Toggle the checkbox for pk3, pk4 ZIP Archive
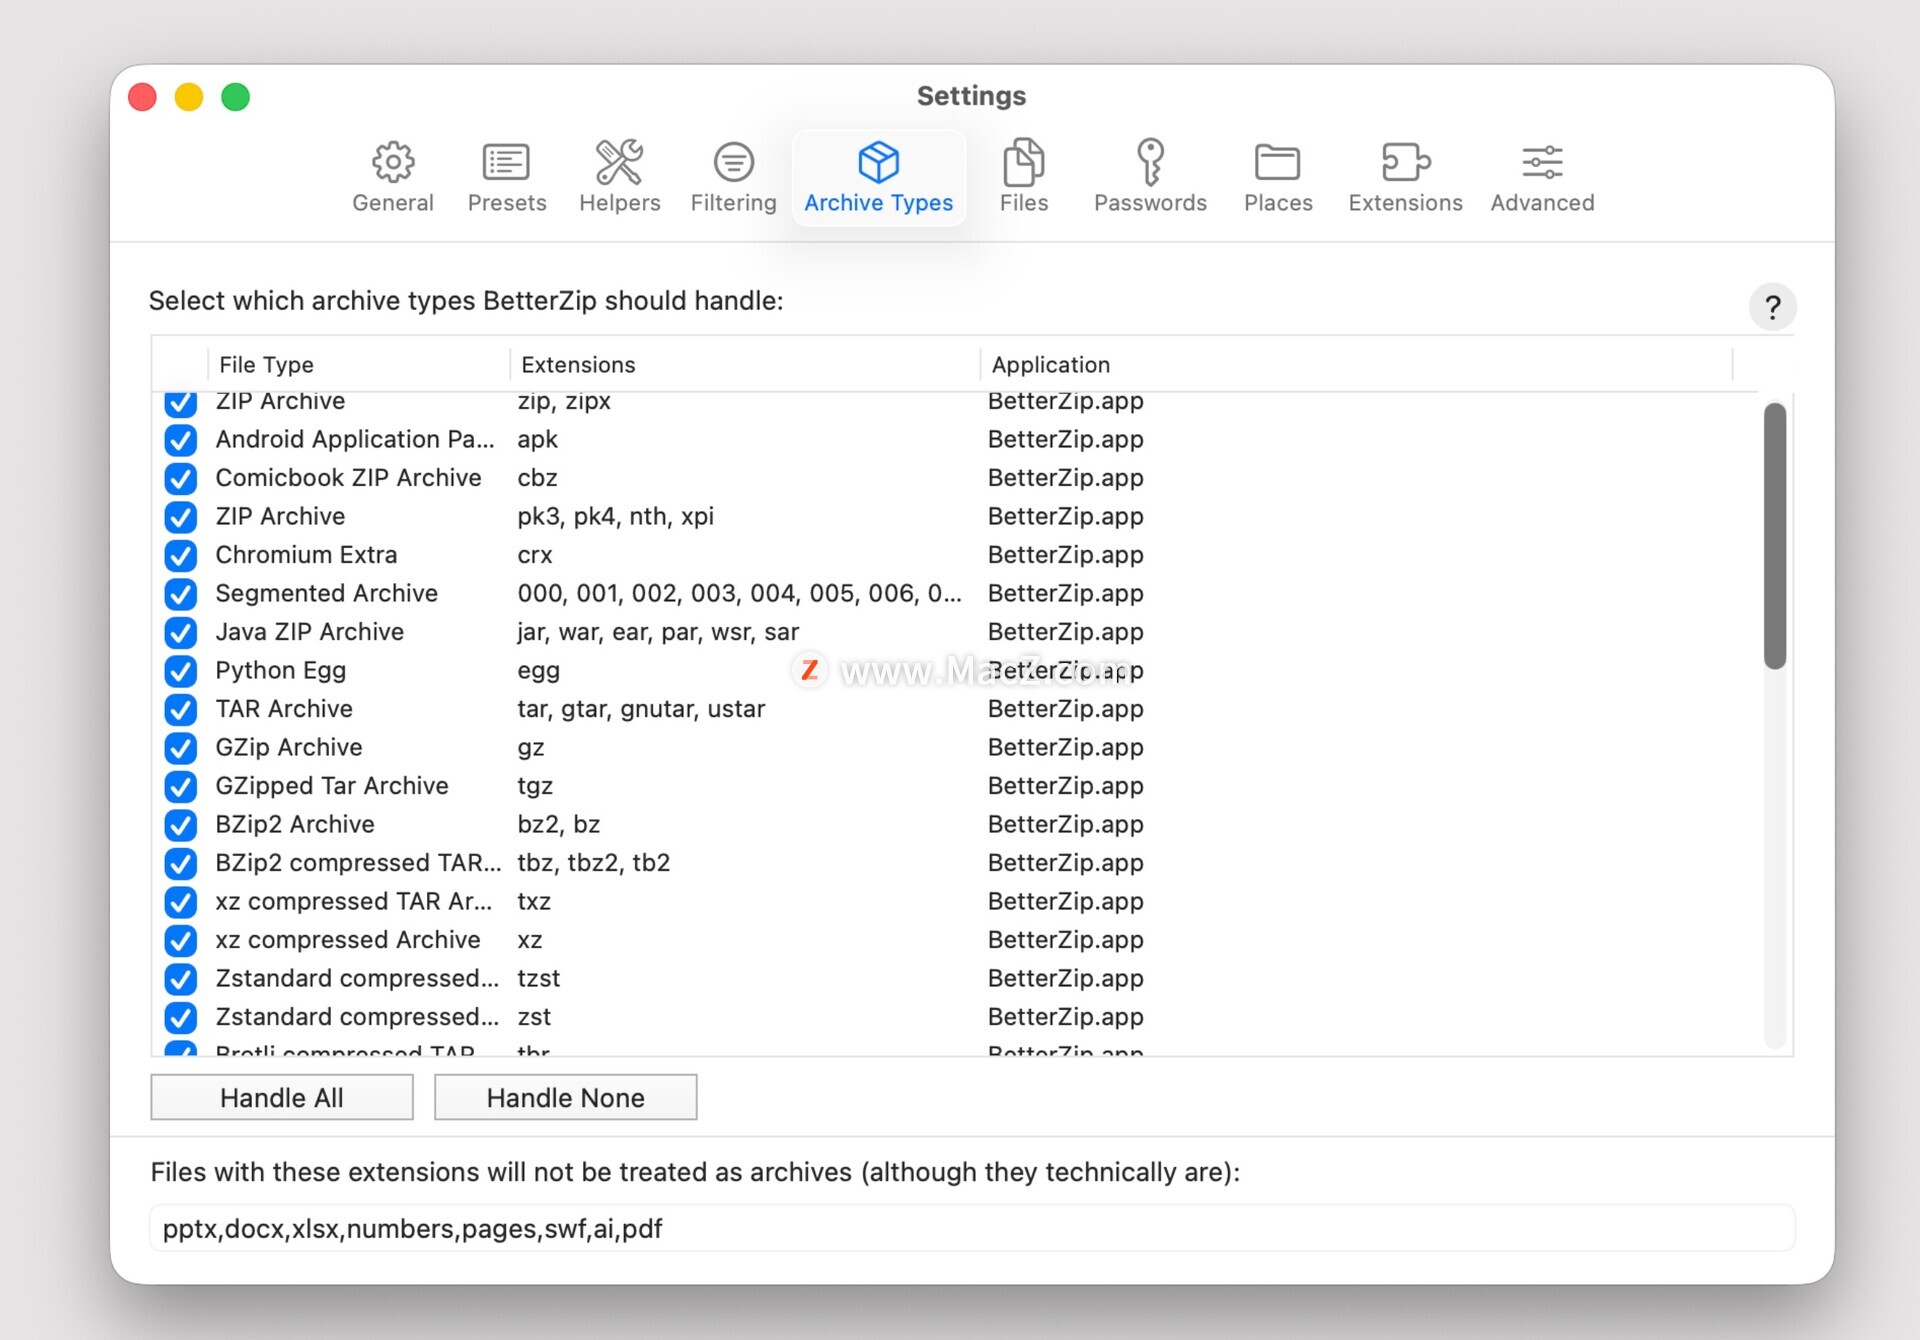This screenshot has height=1340, width=1920. tap(181, 517)
